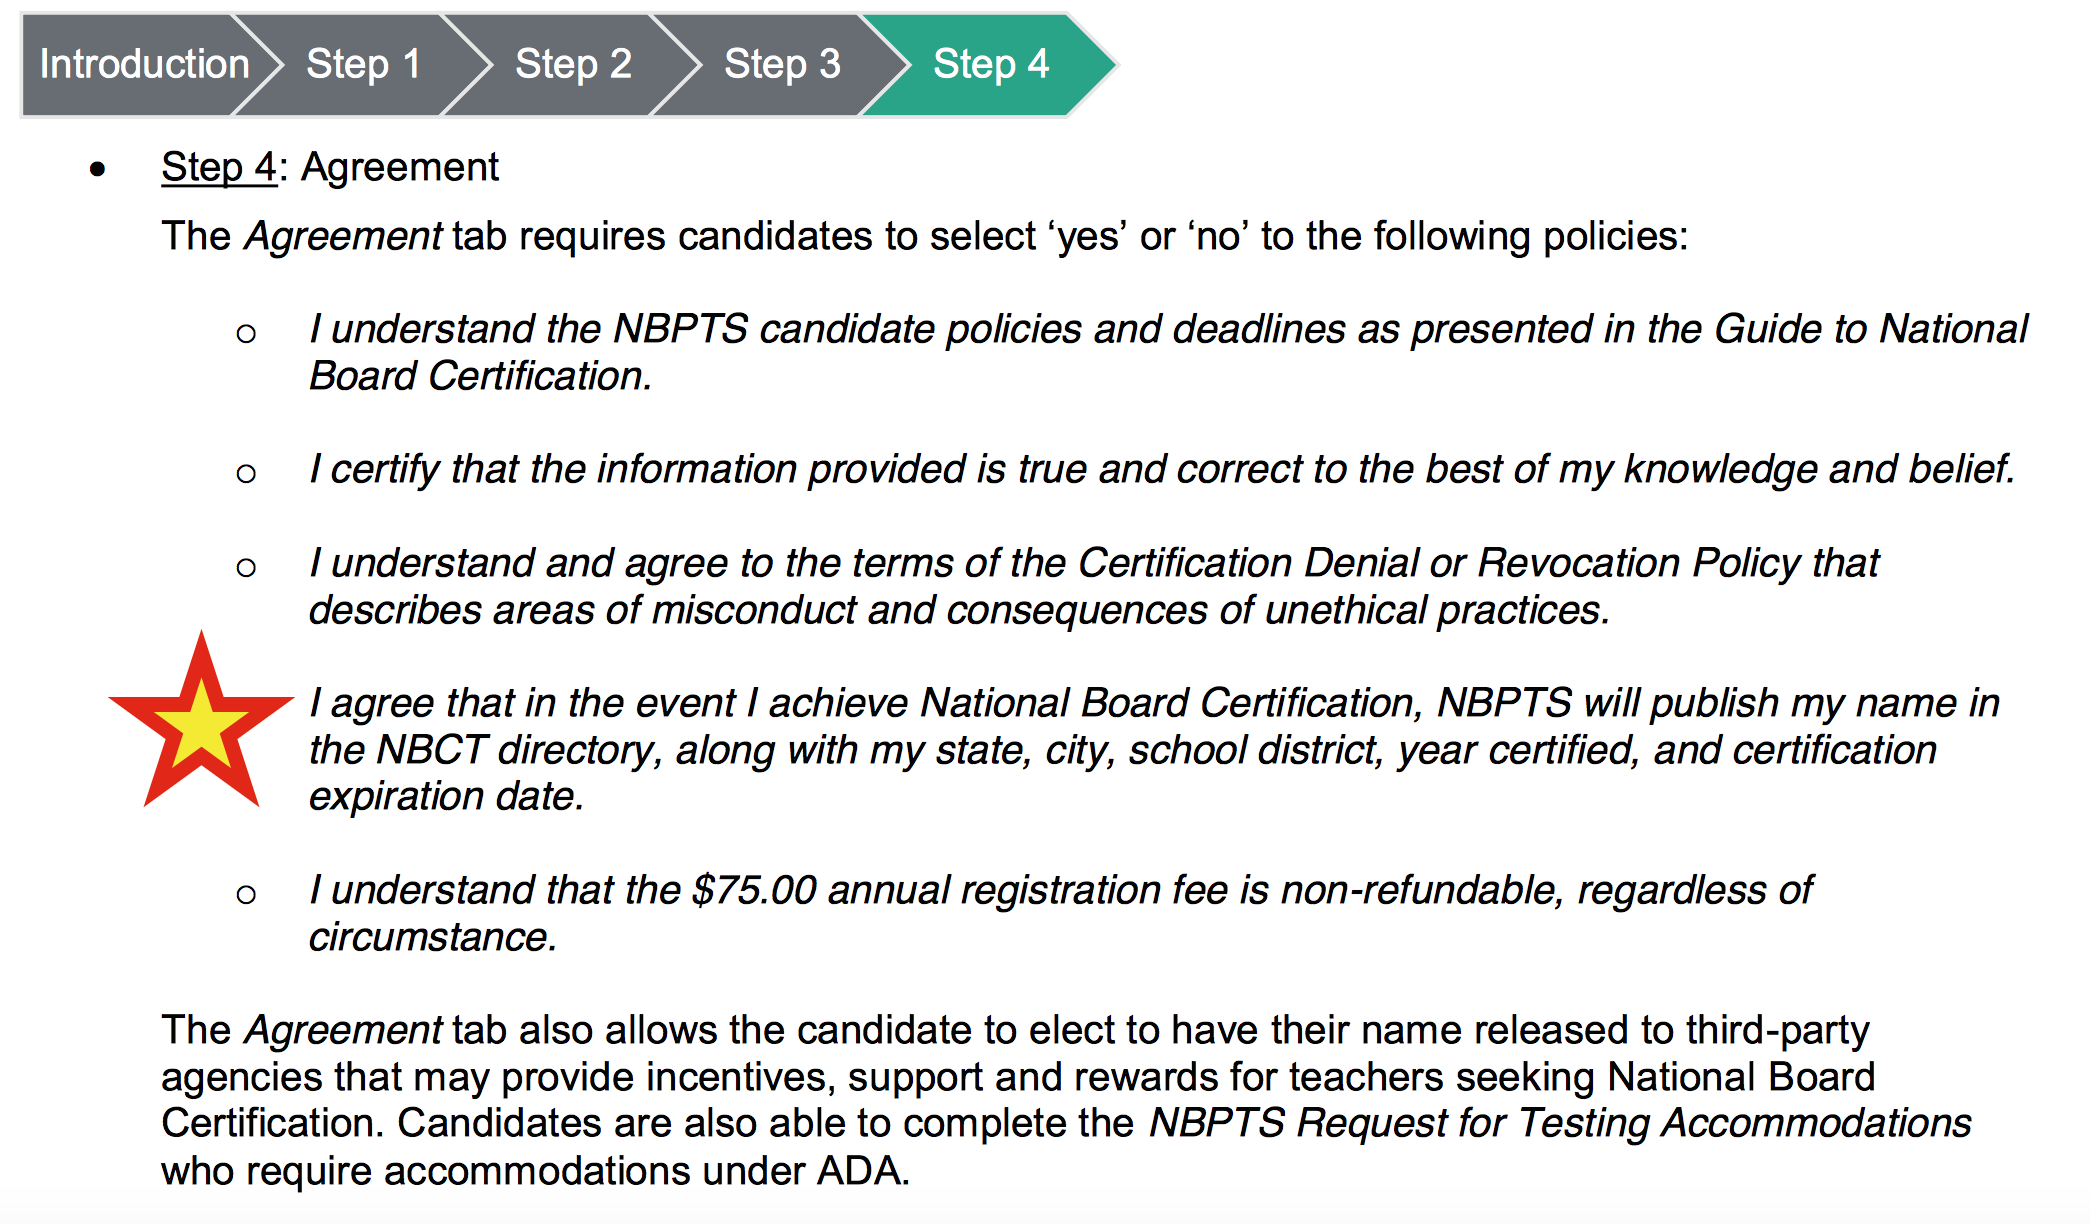Click 'NBPTS Request for Testing Accommodations' text
The height and width of the screenshot is (1224, 2090).
(x=1560, y=1123)
